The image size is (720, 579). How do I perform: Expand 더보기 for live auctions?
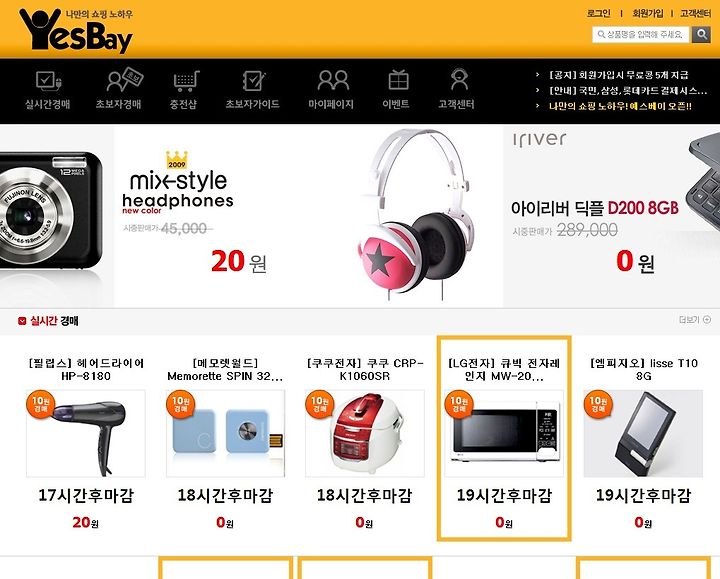point(694,320)
